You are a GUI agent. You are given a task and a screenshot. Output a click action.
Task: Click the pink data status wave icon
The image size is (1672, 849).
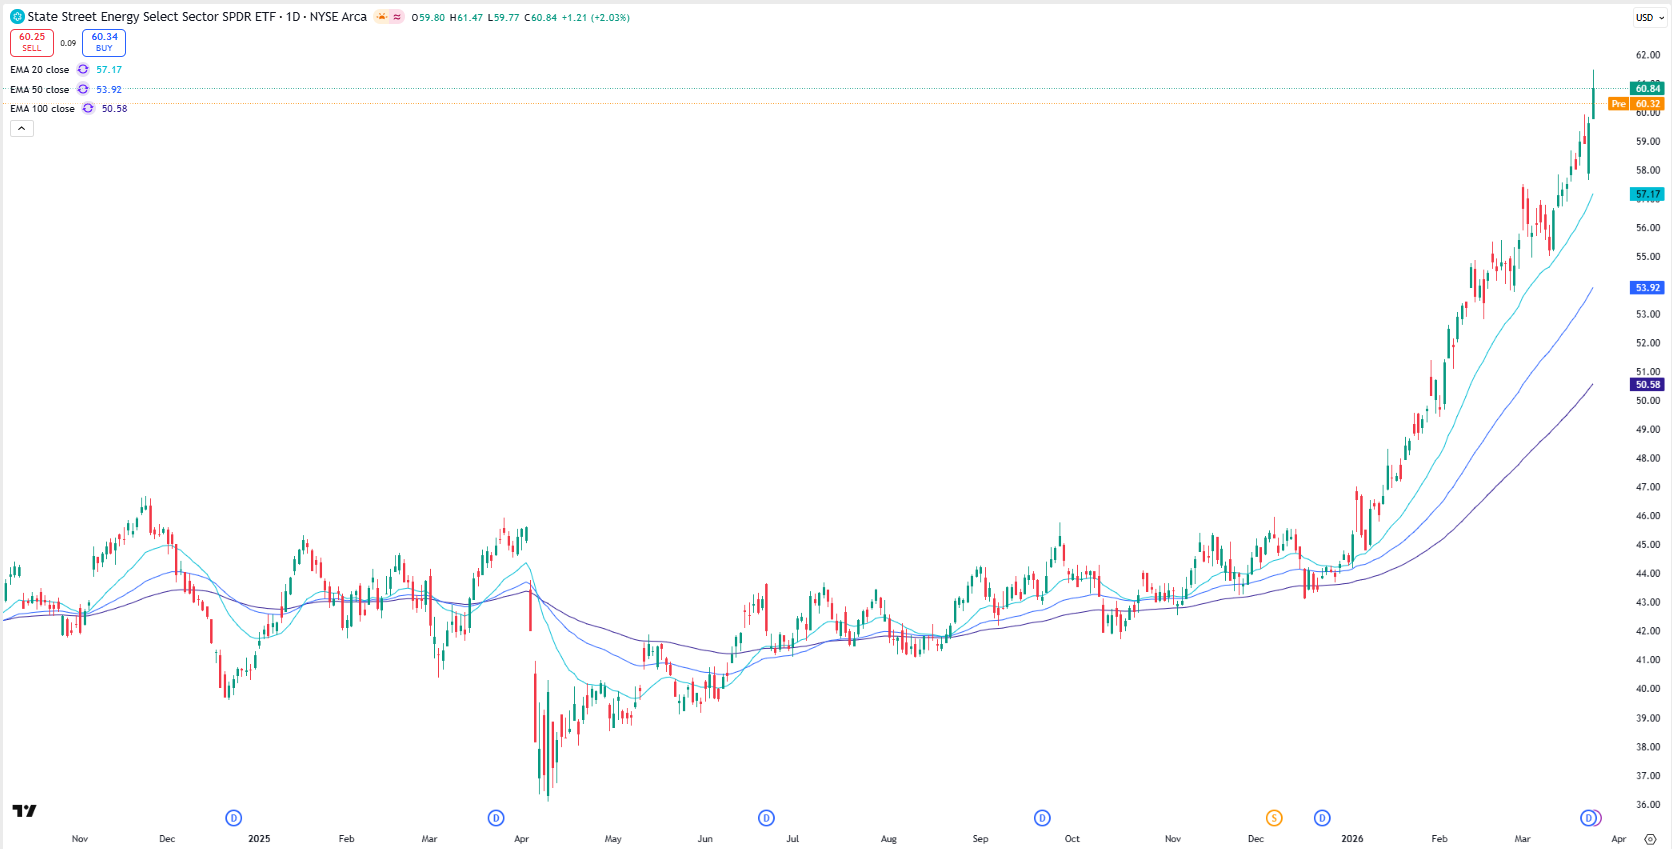(x=397, y=17)
